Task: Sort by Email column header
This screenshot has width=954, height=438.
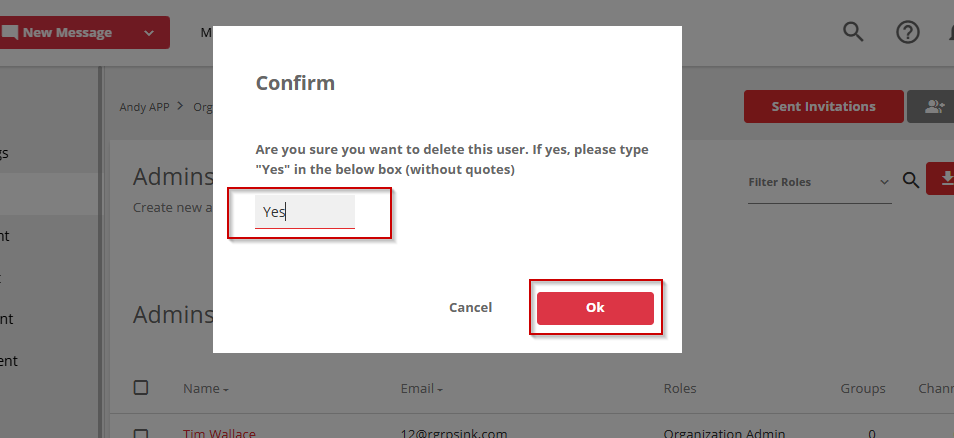Action: 421,388
